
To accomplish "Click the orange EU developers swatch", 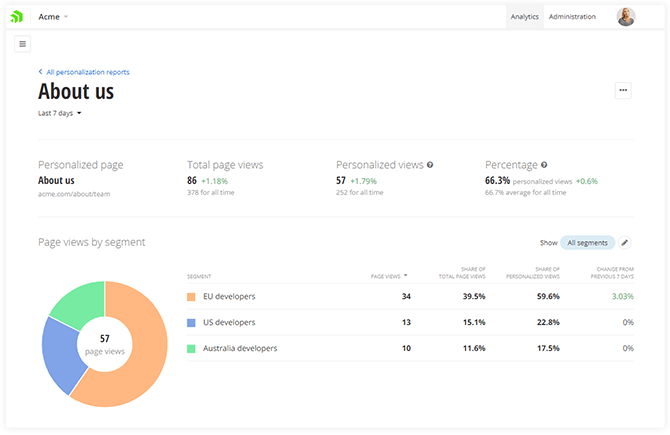I will 192,296.
